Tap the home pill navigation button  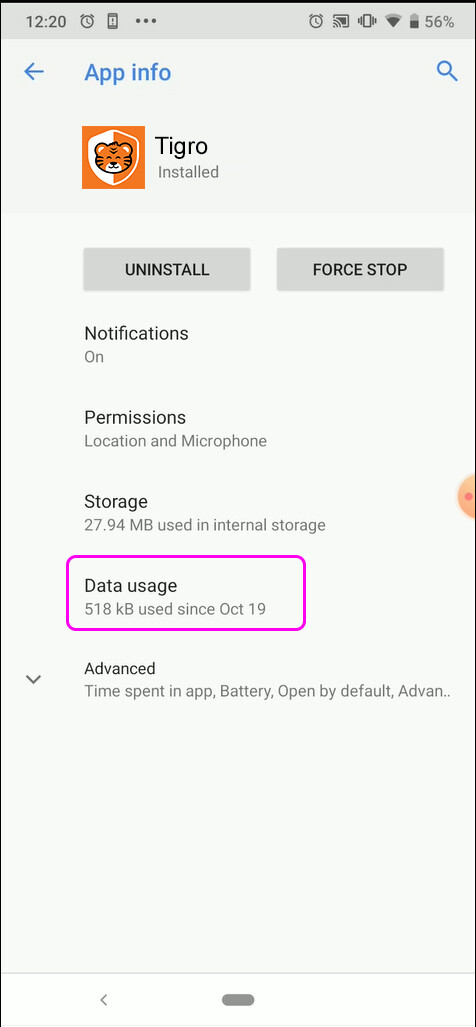pos(238,999)
